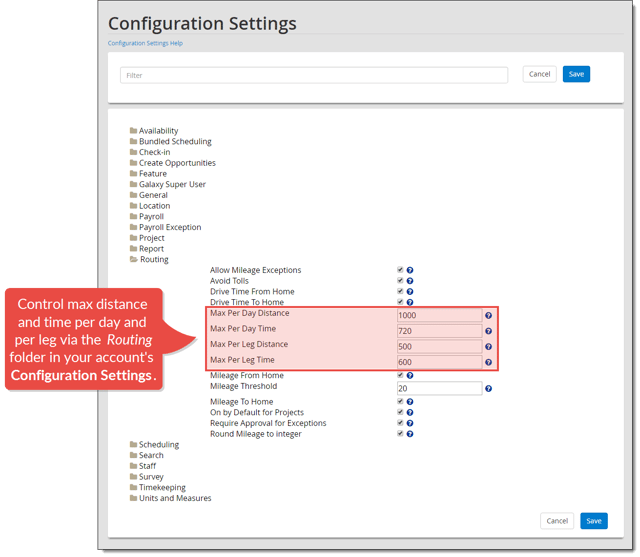The width and height of the screenshot is (640, 557).
Task: Expand the General folder
Action: (149, 195)
